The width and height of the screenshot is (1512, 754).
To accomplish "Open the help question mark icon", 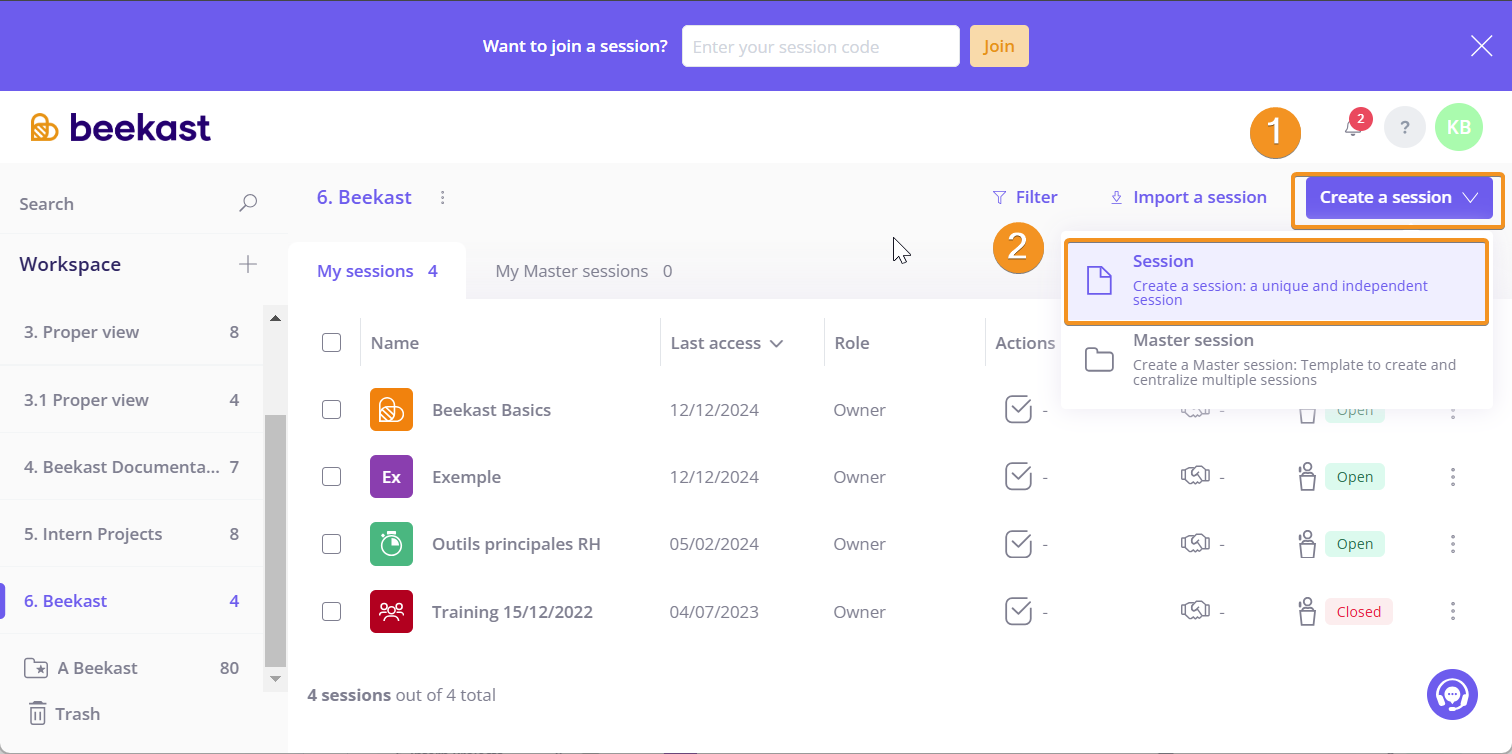I will 1405,128.
